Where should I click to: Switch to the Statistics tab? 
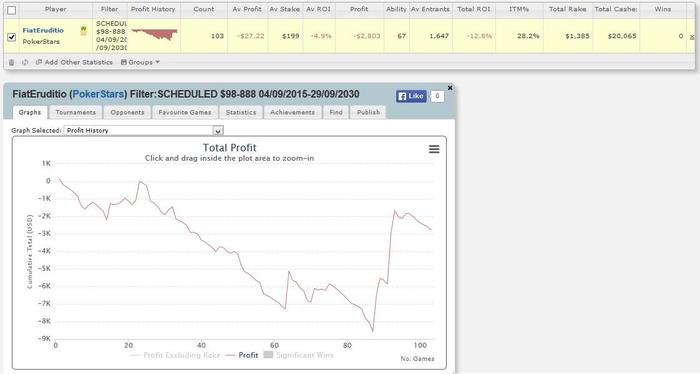(241, 112)
